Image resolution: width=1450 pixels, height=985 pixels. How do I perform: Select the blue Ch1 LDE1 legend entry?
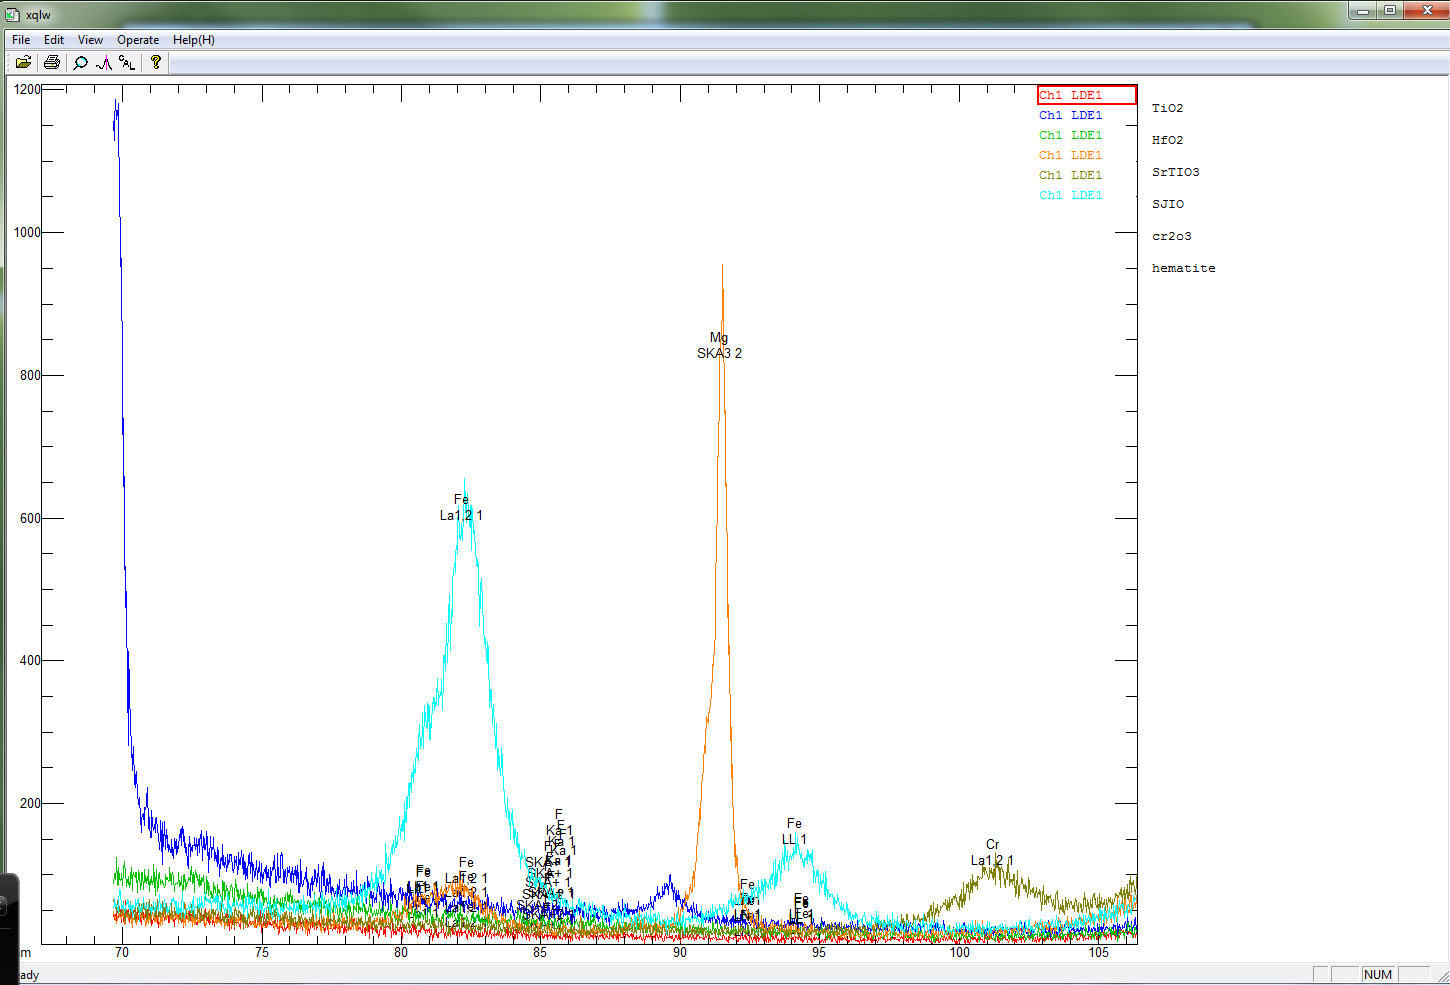point(1070,115)
